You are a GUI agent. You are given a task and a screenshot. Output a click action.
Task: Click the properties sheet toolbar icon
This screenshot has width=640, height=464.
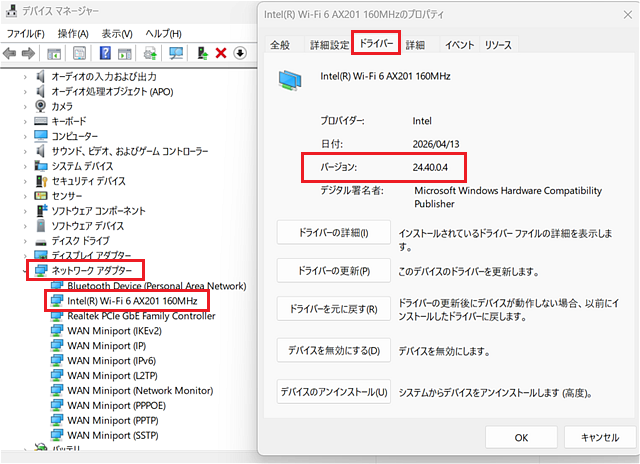tap(79, 53)
